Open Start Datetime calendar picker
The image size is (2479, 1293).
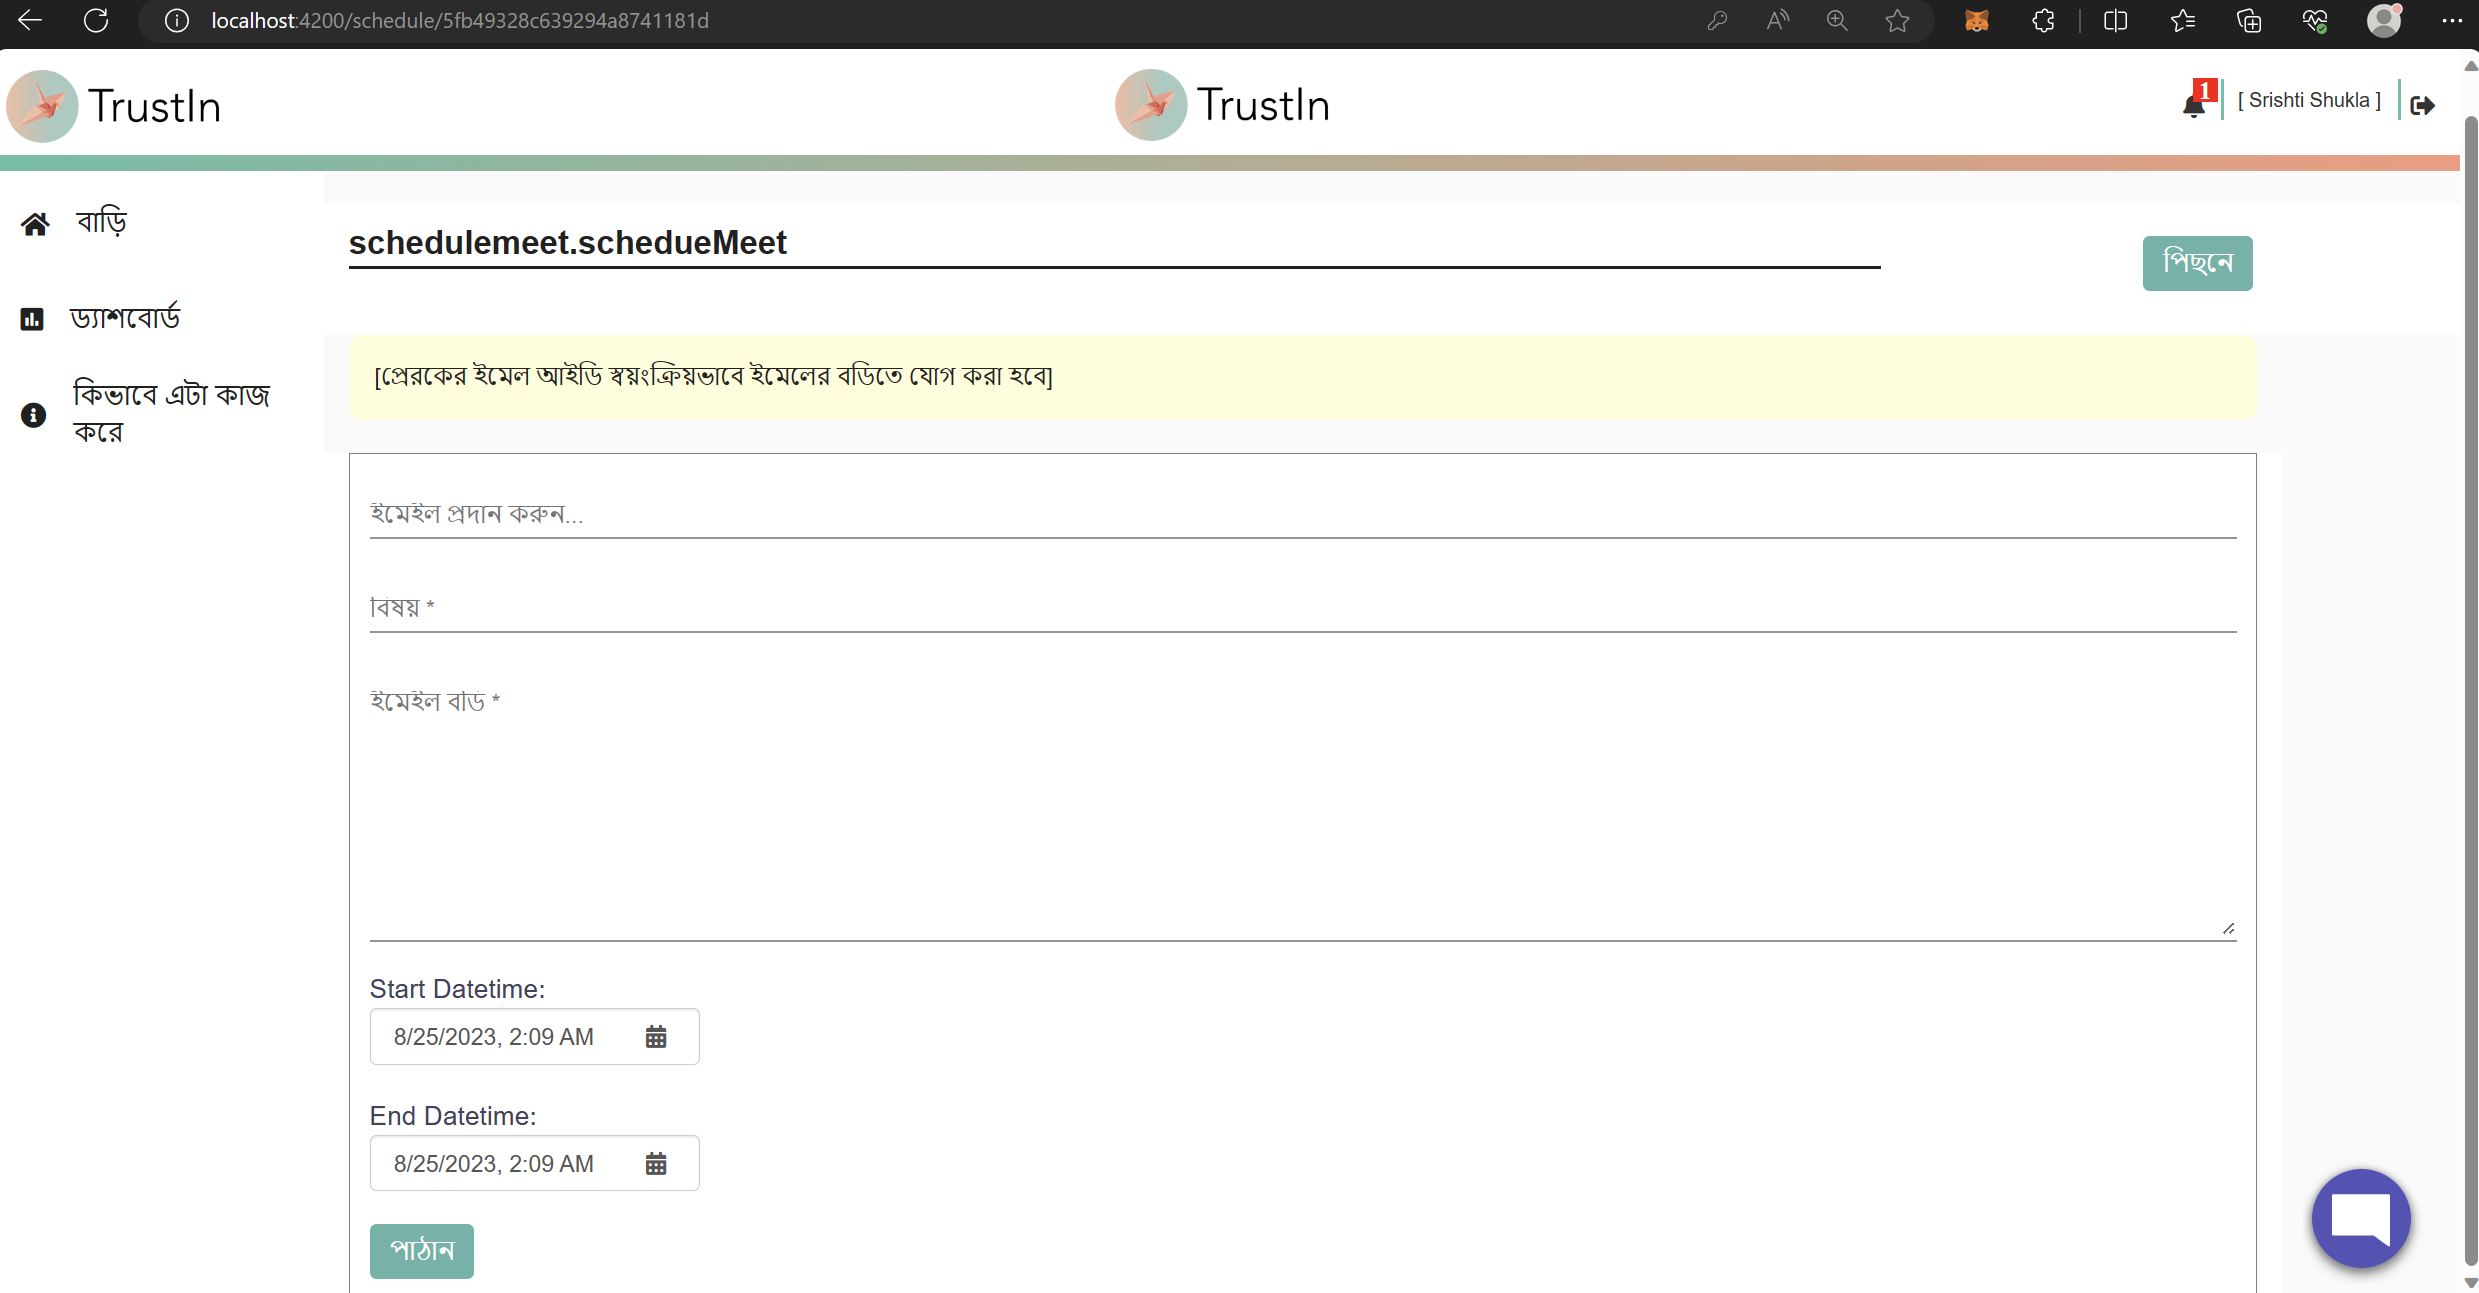point(656,1037)
